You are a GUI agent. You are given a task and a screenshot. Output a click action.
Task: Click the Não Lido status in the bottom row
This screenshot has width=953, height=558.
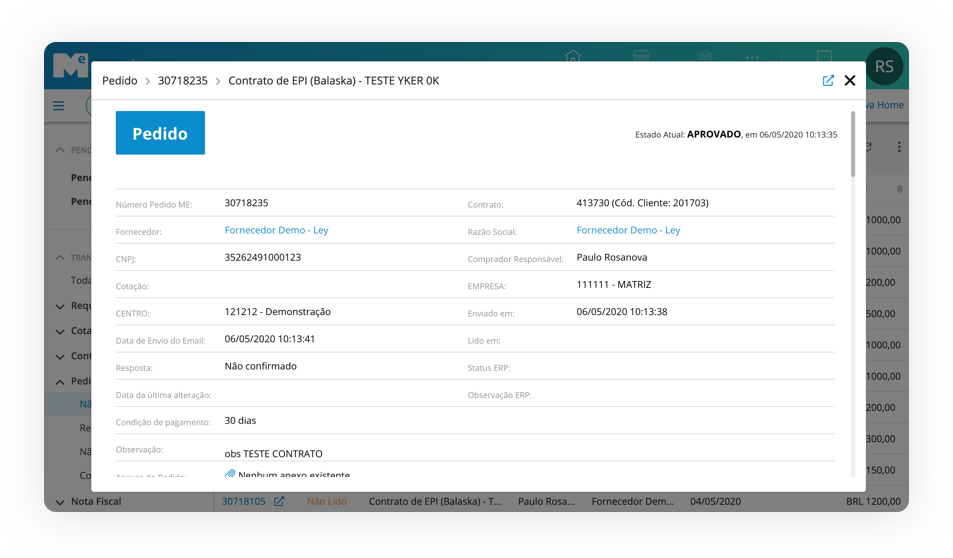pos(327,501)
